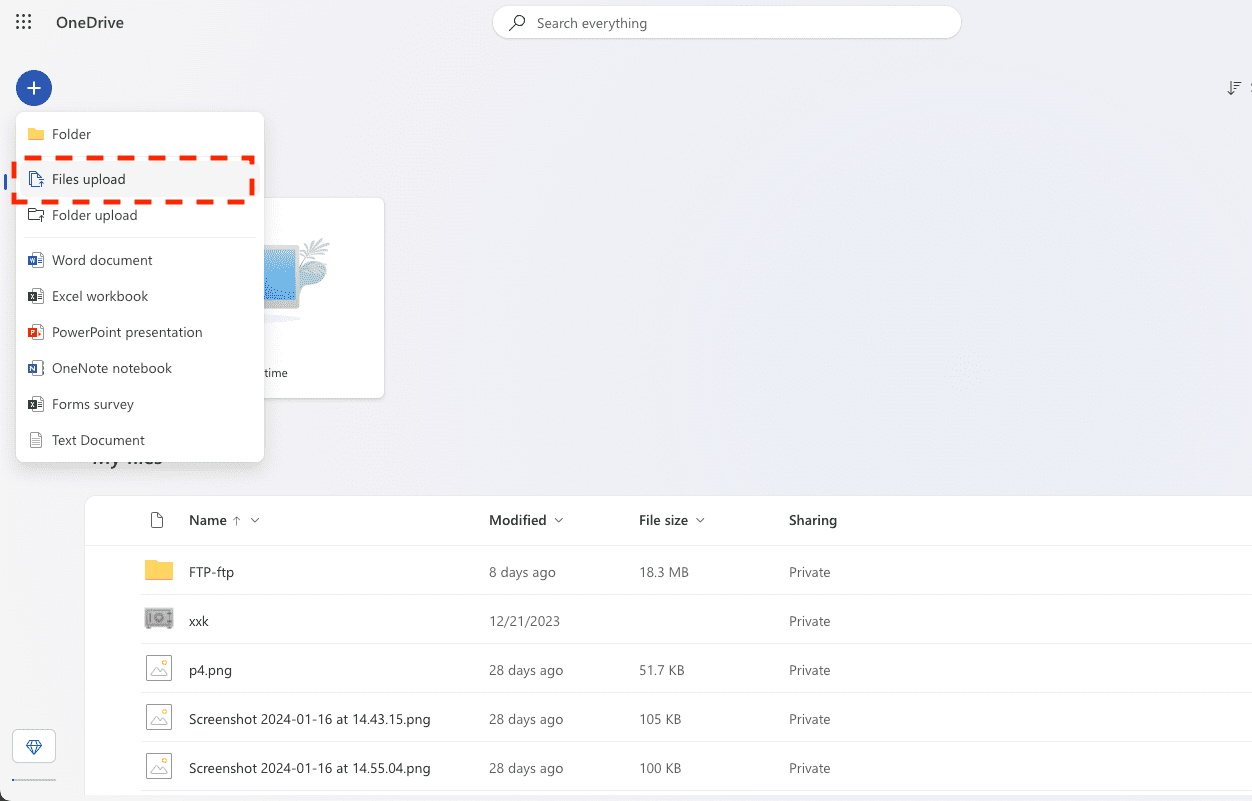Click the xxk vault icon
1252x801 pixels.
coord(159,619)
